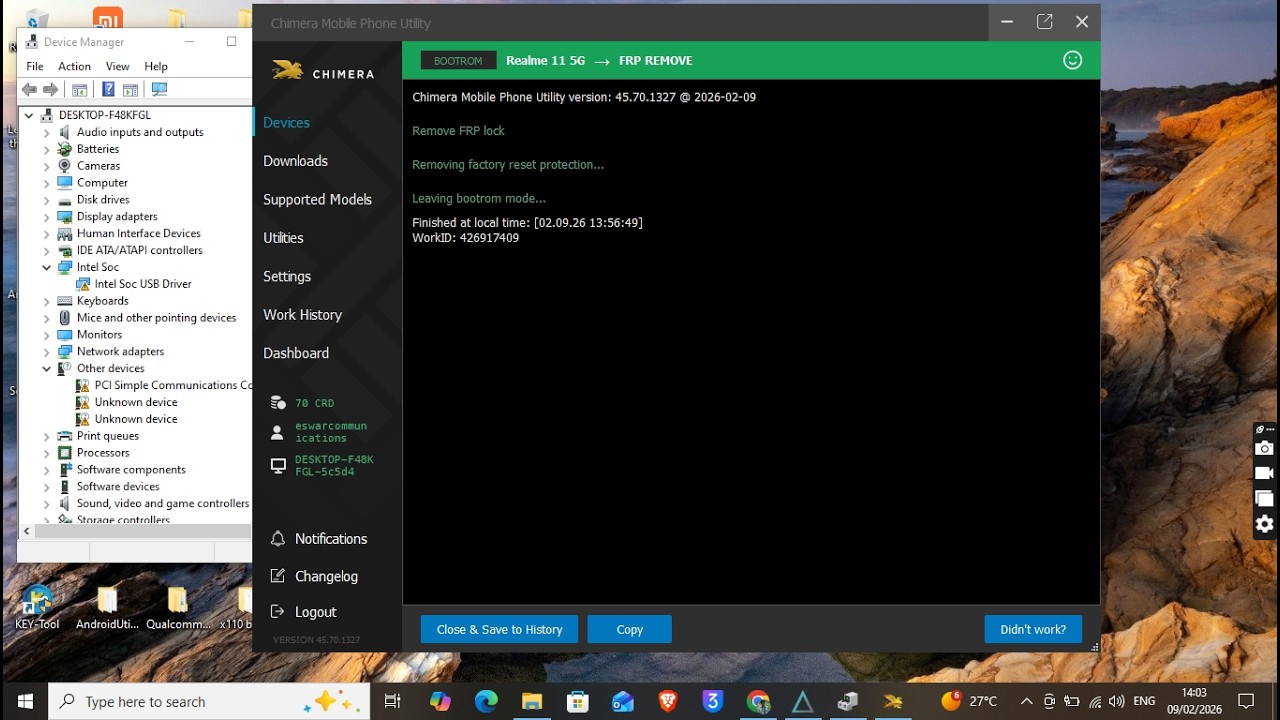Expand the Disk drives node

(47, 199)
